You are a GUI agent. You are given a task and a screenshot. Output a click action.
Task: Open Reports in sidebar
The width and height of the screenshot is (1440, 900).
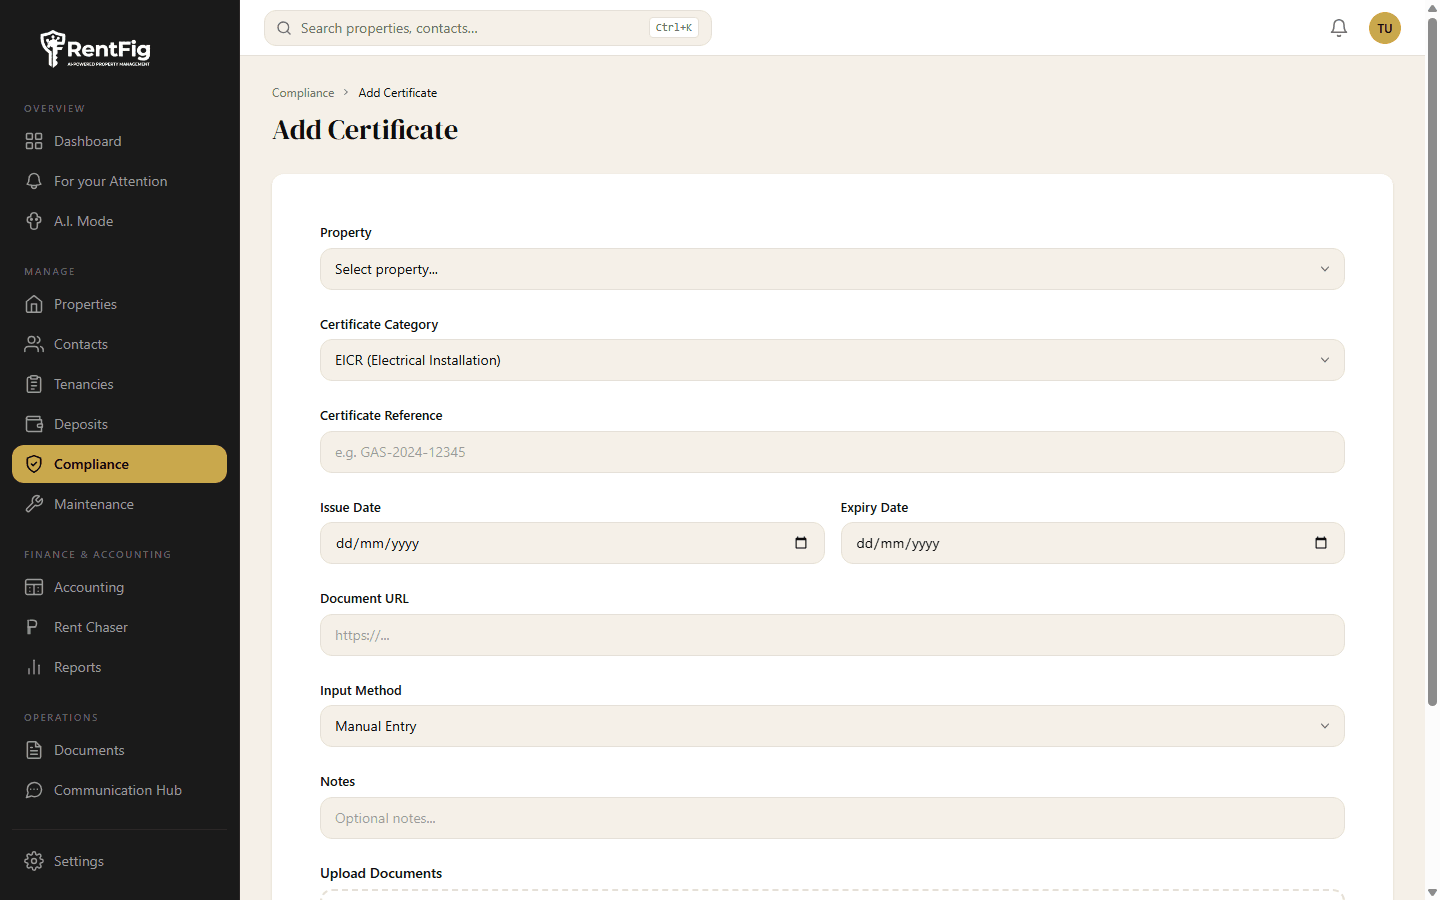tap(119, 667)
